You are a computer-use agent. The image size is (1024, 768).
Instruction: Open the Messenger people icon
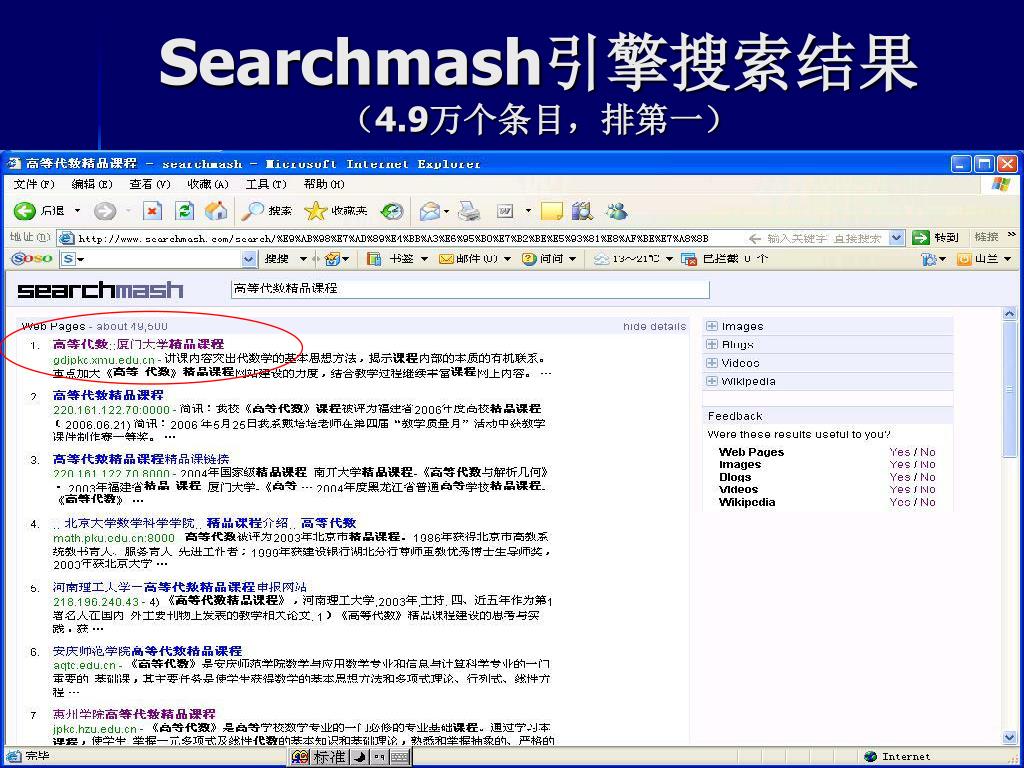coord(616,210)
